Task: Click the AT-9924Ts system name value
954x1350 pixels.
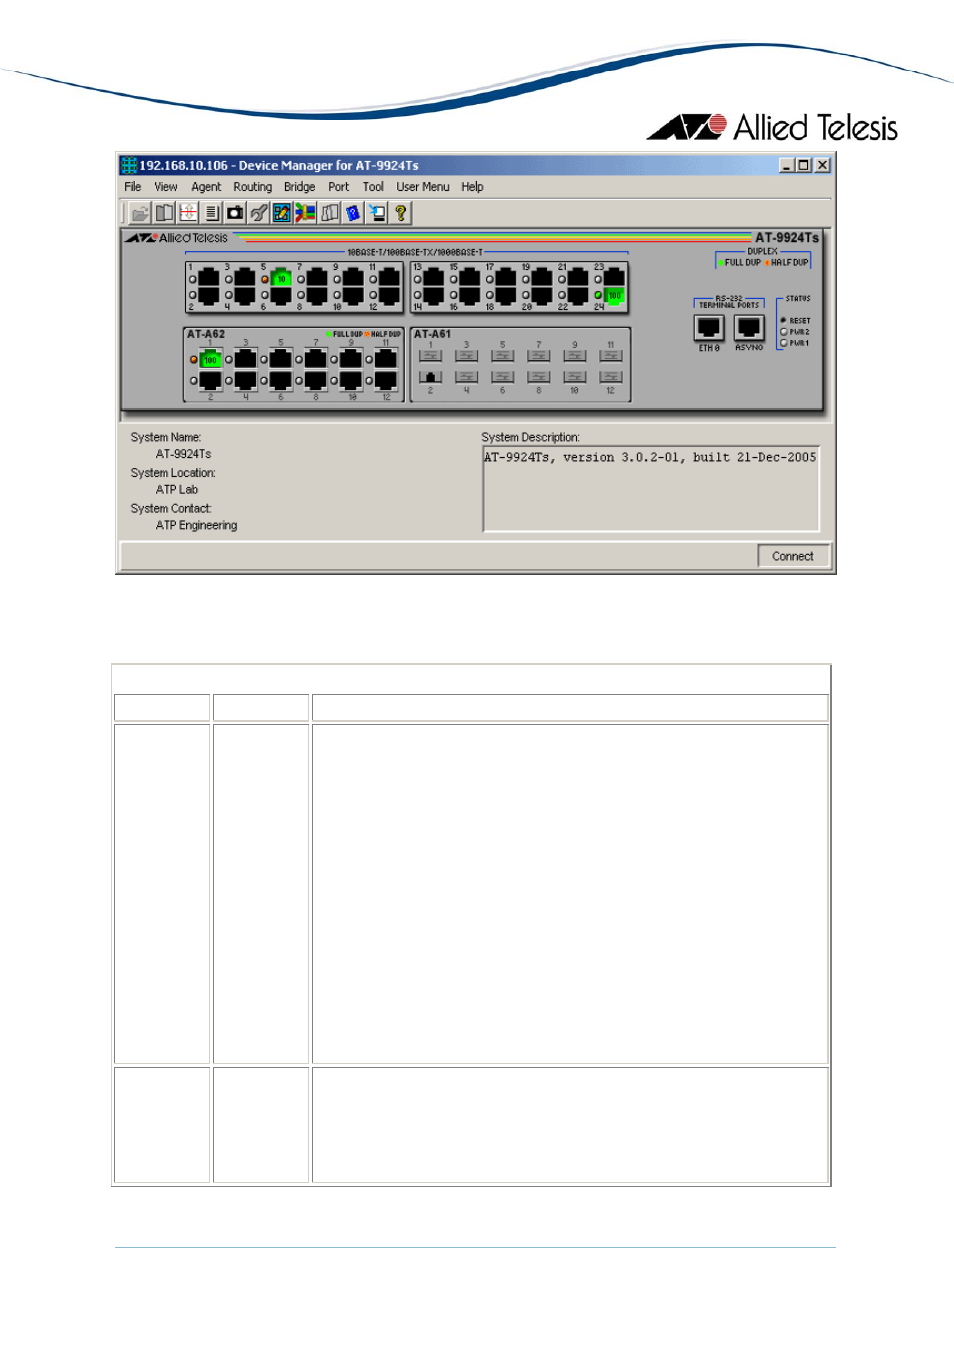Action: 184,454
